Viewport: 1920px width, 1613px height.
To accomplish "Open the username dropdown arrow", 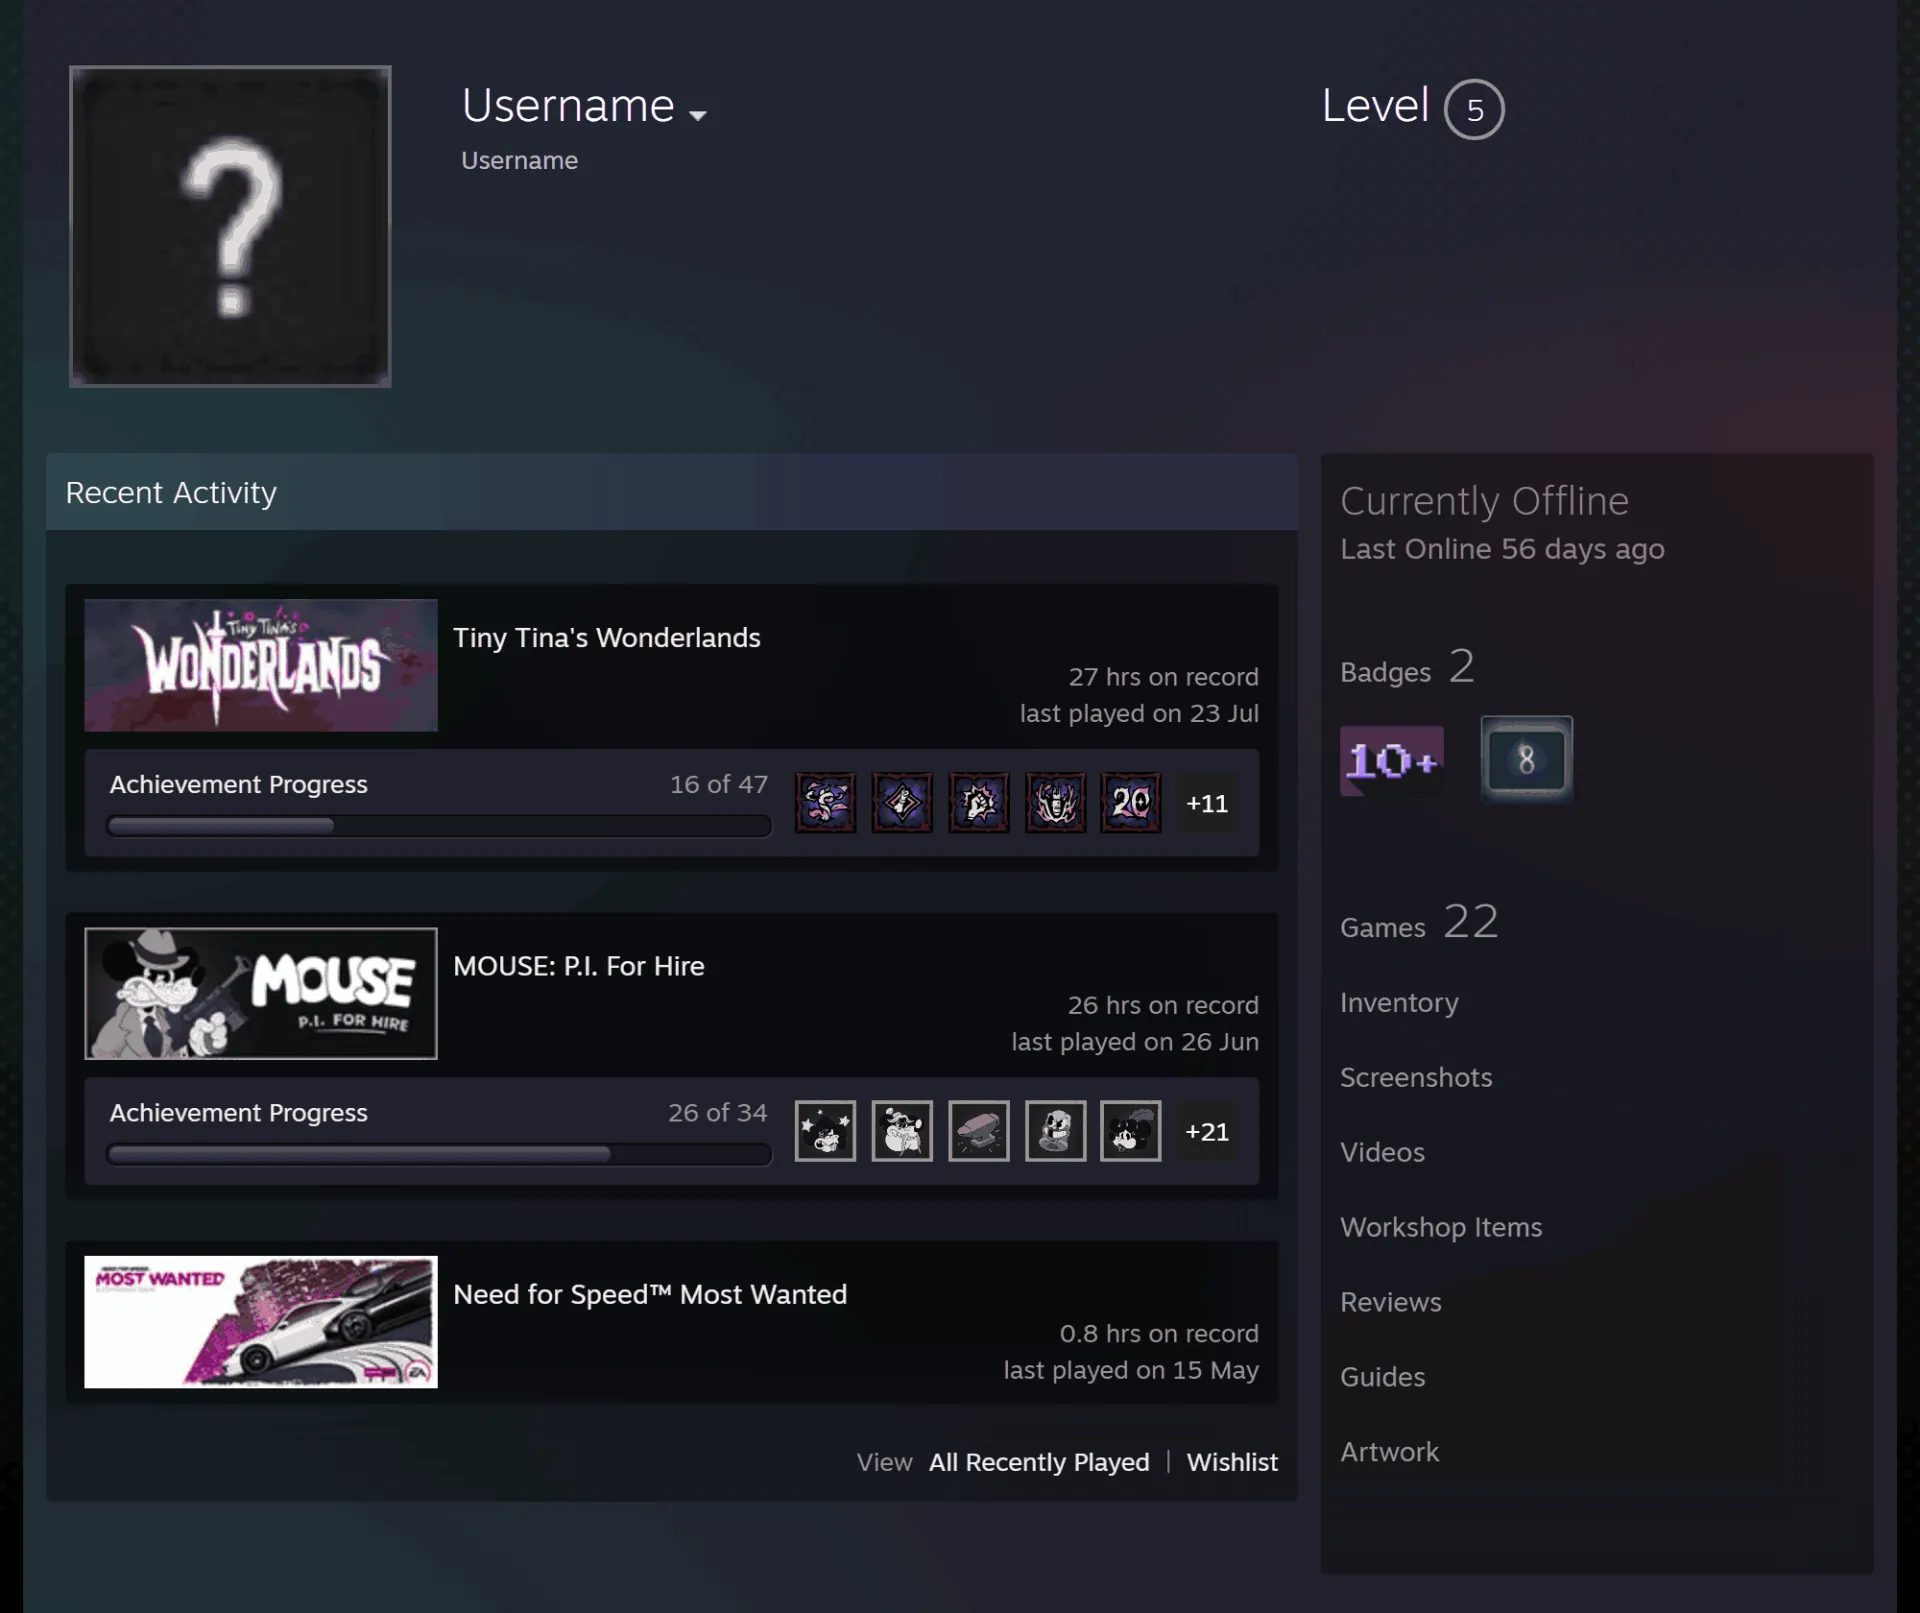I will click(x=698, y=115).
